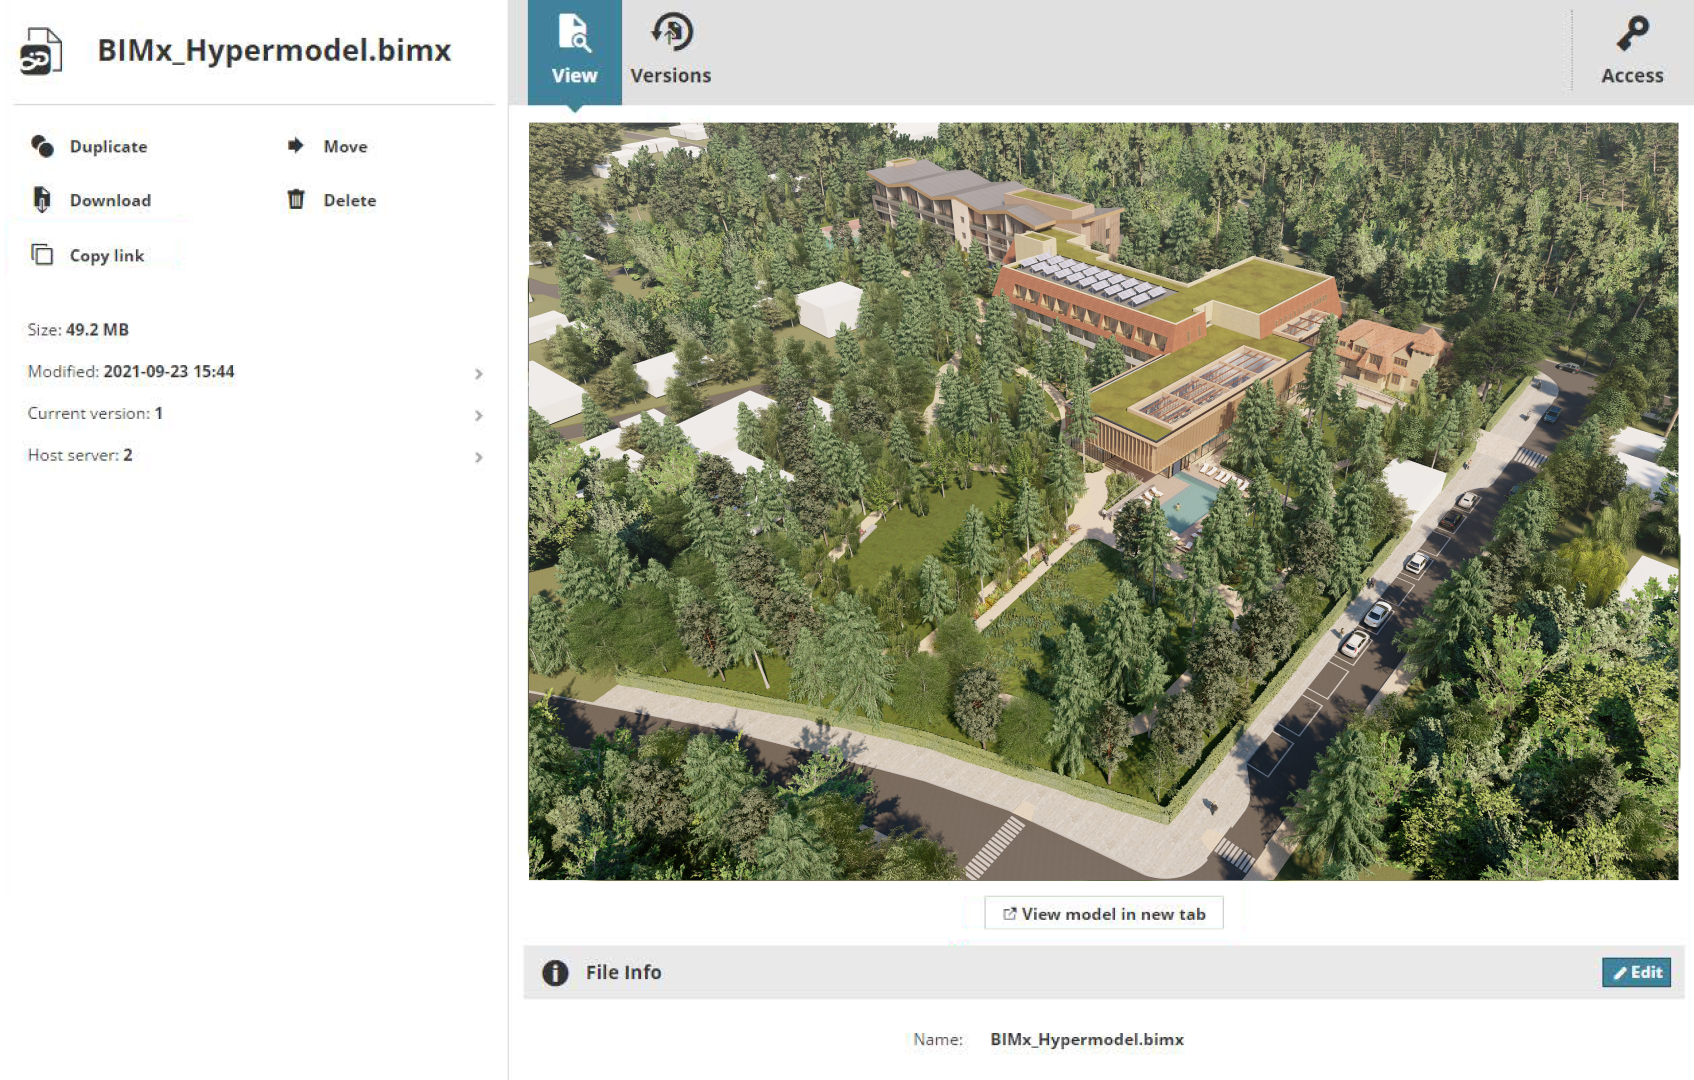Click the Download file icon
The height and width of the screenshot is (1080, 1694).
(x=42, y=200)
